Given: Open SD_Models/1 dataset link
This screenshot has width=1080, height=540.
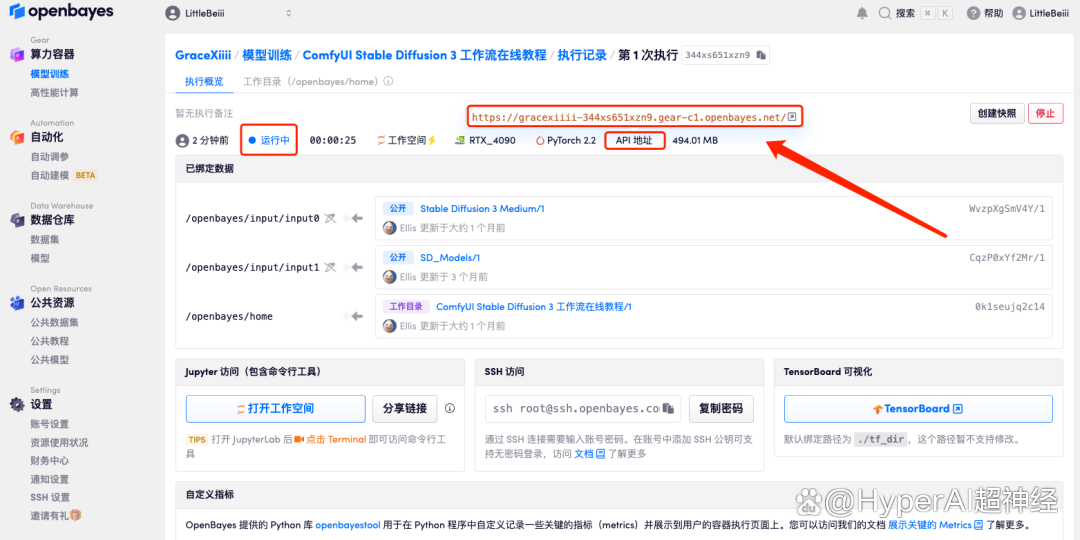Looking at the screenshot, I should click(x=450, y=258).
